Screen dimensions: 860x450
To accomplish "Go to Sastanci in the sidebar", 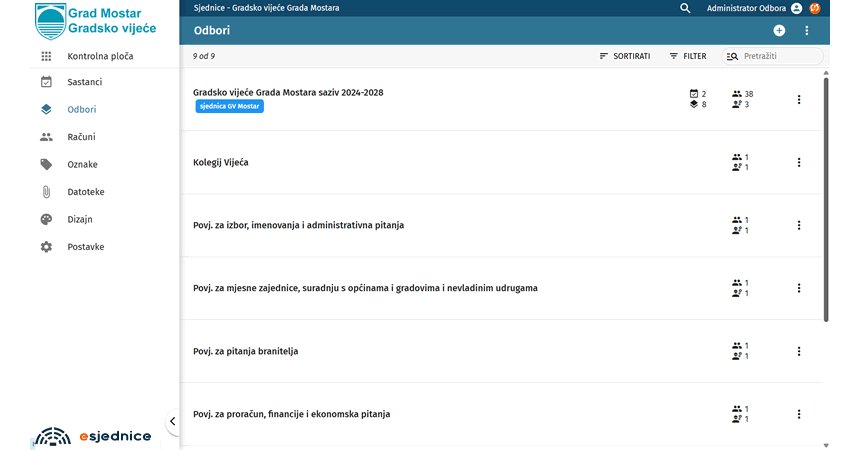I will point(84,82).
